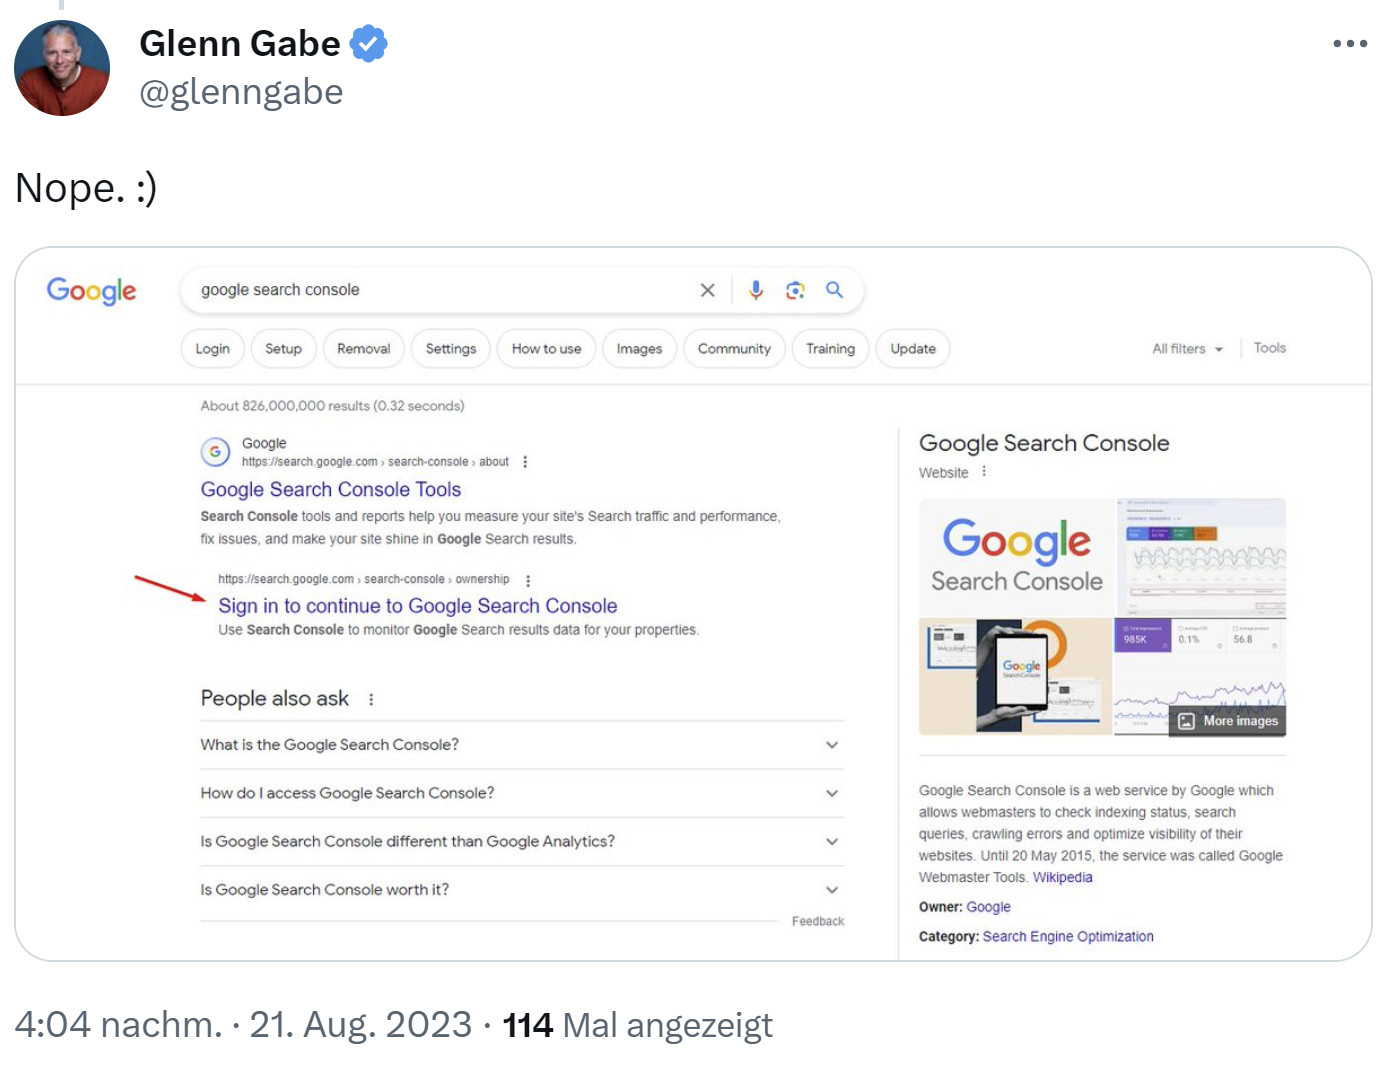The image size is (1396, 1071).
Task: Open the All filters dropdown
Action: 1186,348
